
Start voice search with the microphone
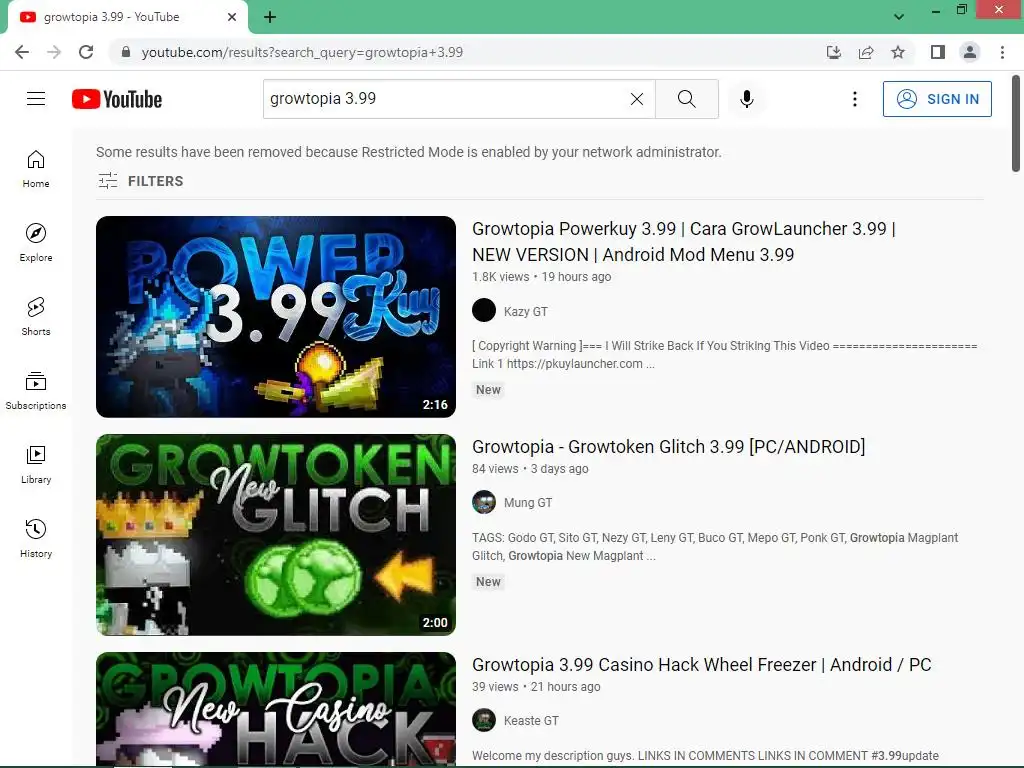(x=746, y=99)
